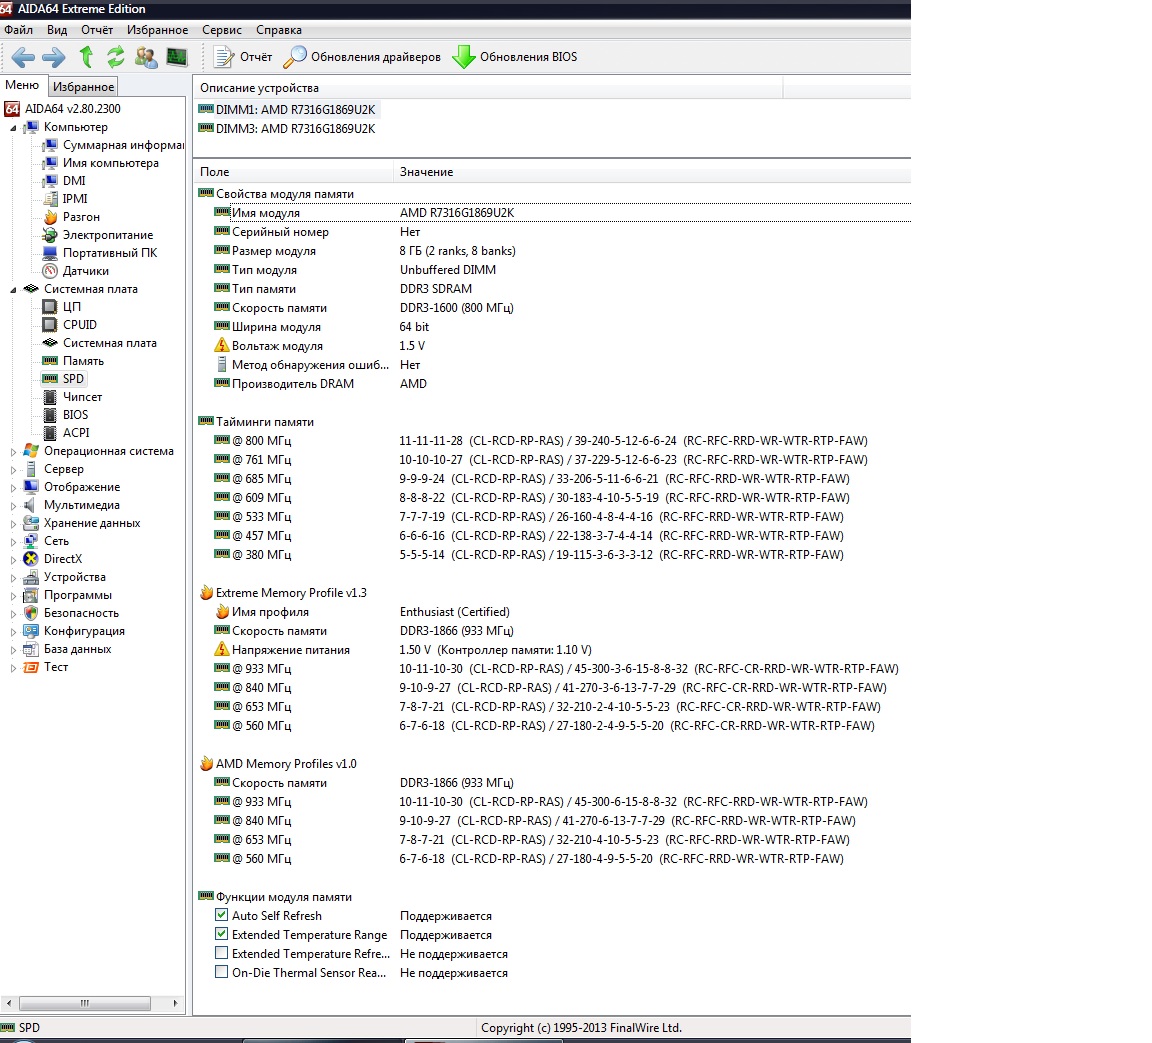
Task: Refresh the page with green arrows icon
Action: coord(115,57)
